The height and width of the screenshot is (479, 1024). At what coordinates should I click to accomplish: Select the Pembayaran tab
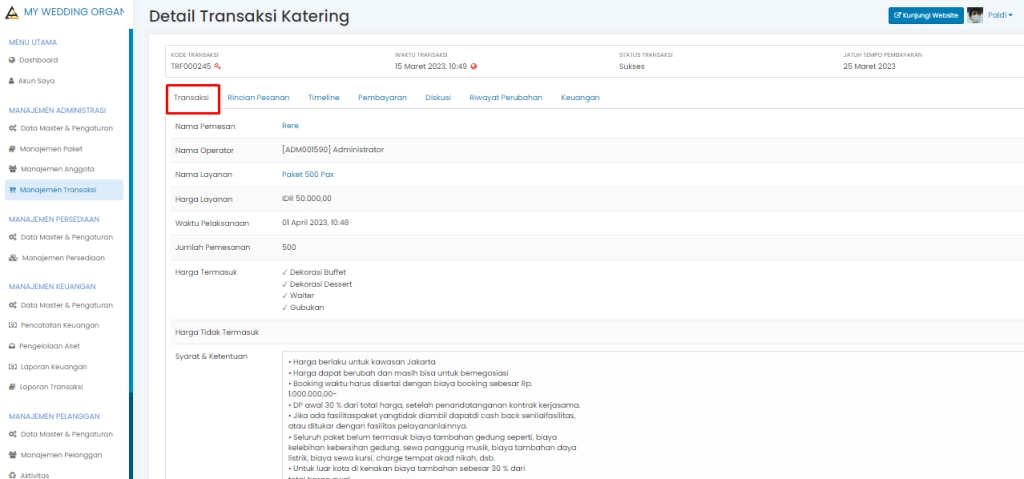point(382,97)
